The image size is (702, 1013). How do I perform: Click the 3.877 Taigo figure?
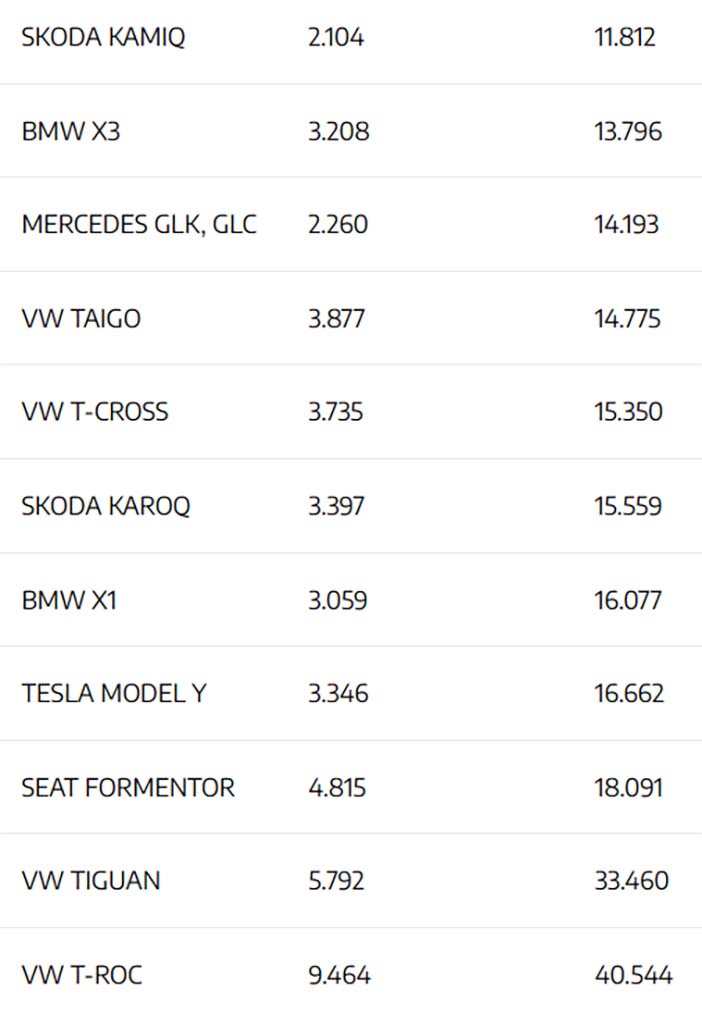coord(336,319)
